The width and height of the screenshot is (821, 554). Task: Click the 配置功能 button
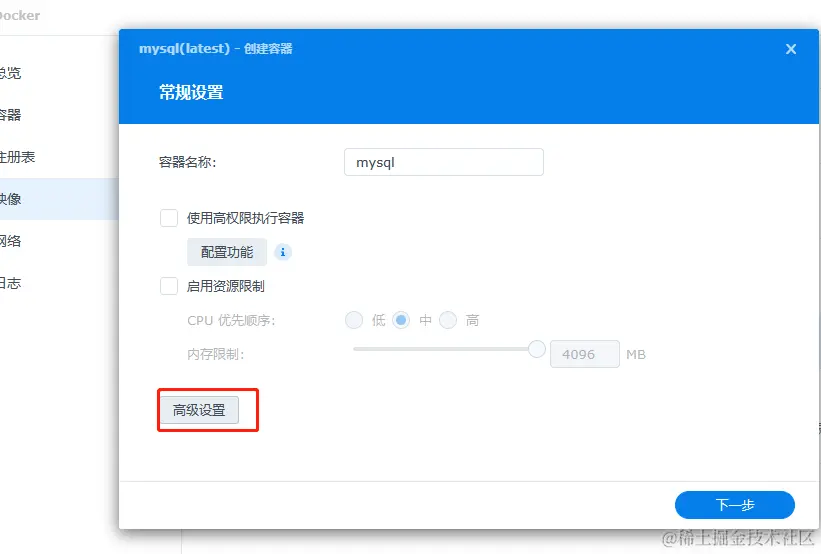point(227,252)
